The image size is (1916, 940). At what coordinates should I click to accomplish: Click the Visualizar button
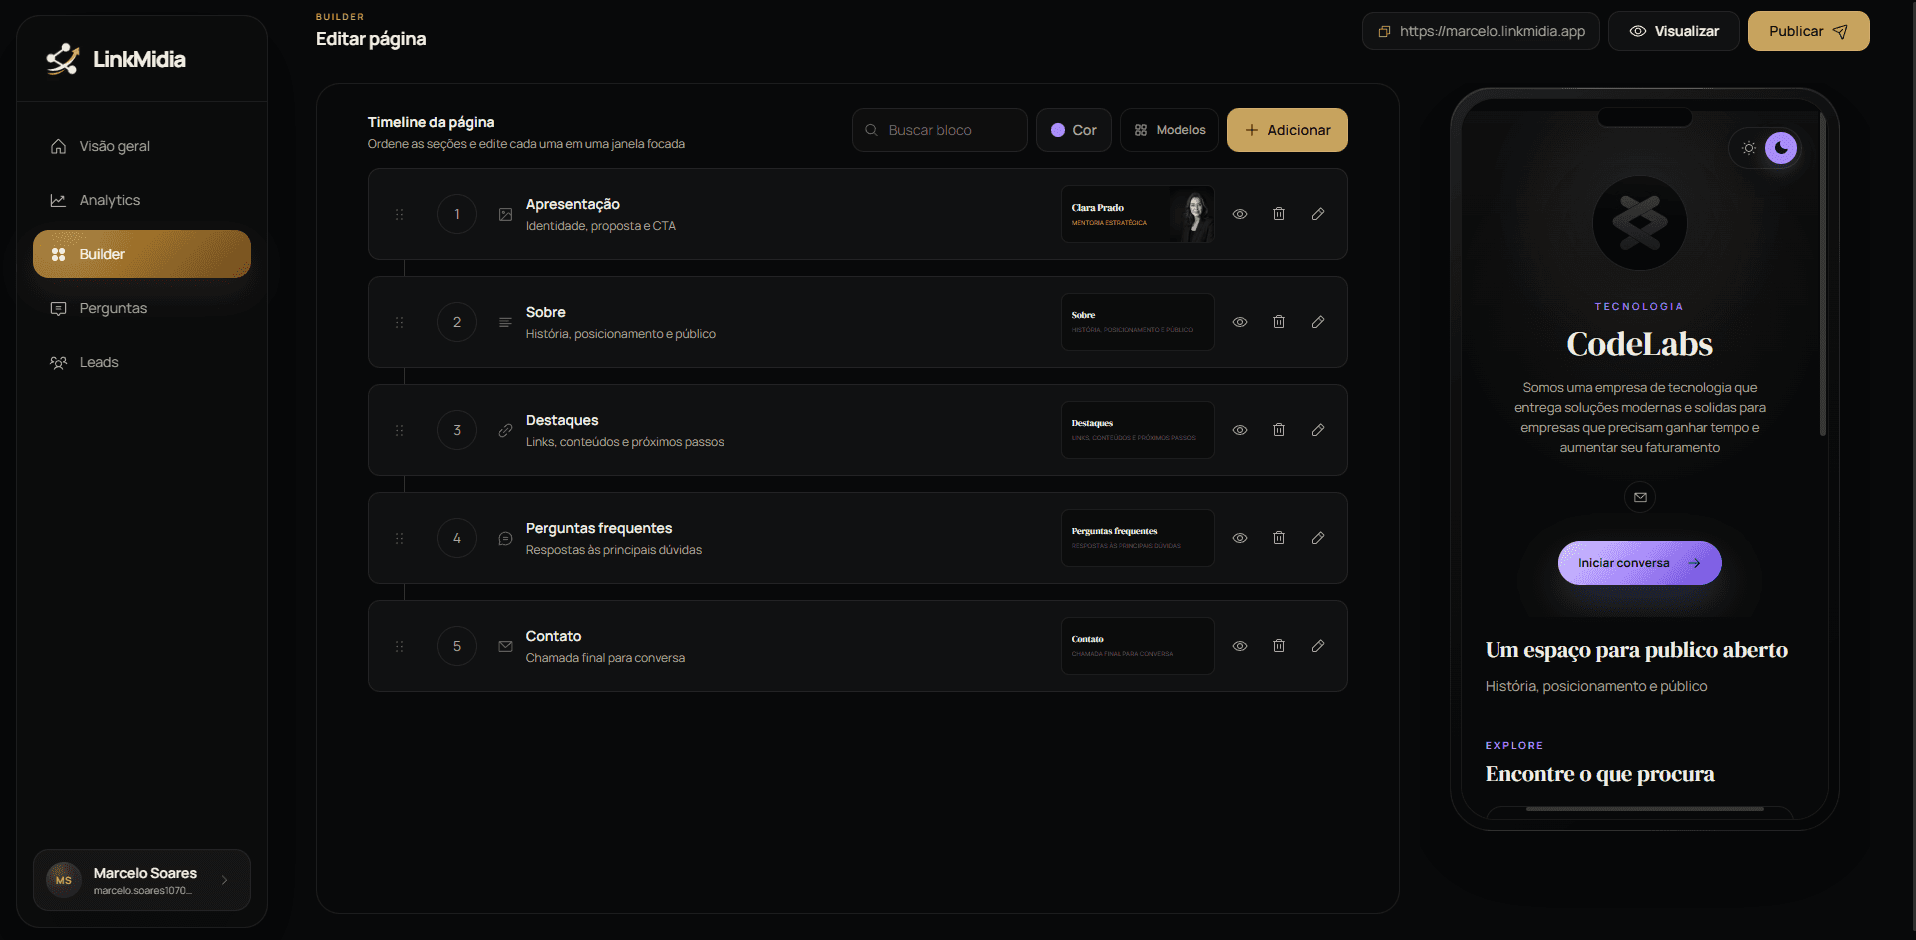pyautogui.click(x=1674, y=31)
